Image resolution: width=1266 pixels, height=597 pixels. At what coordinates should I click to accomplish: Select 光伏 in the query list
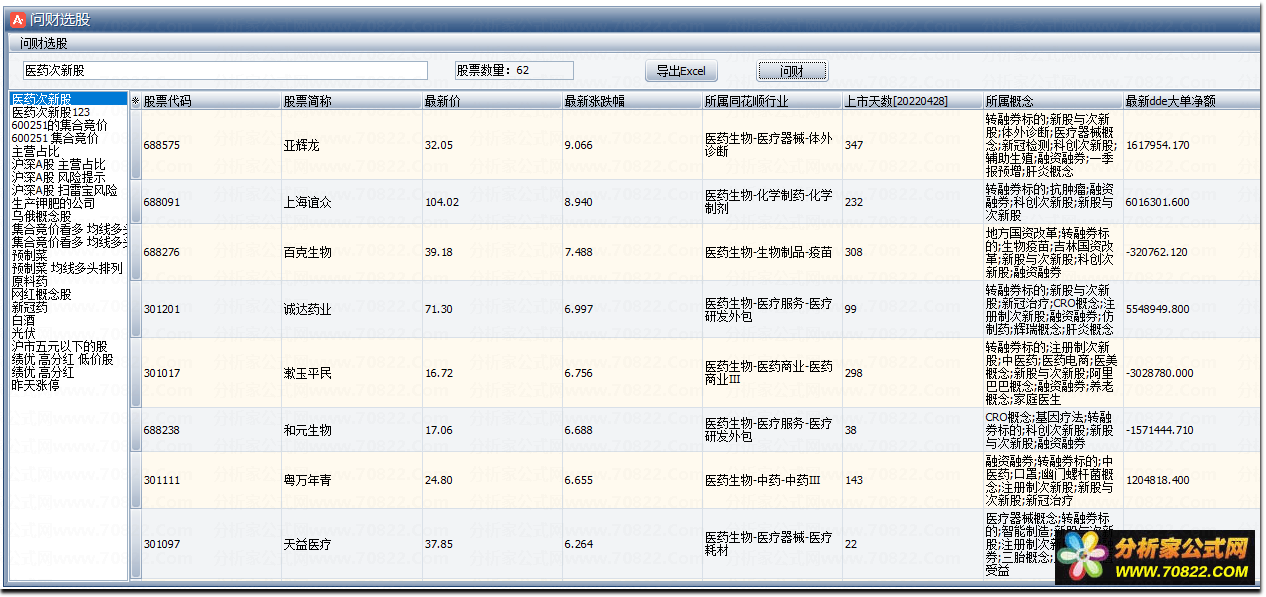tap(23, 333)
